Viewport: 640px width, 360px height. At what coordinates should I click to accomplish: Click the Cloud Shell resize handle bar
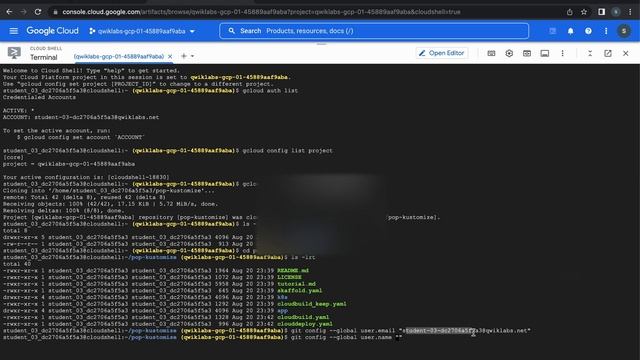(321, 44)
